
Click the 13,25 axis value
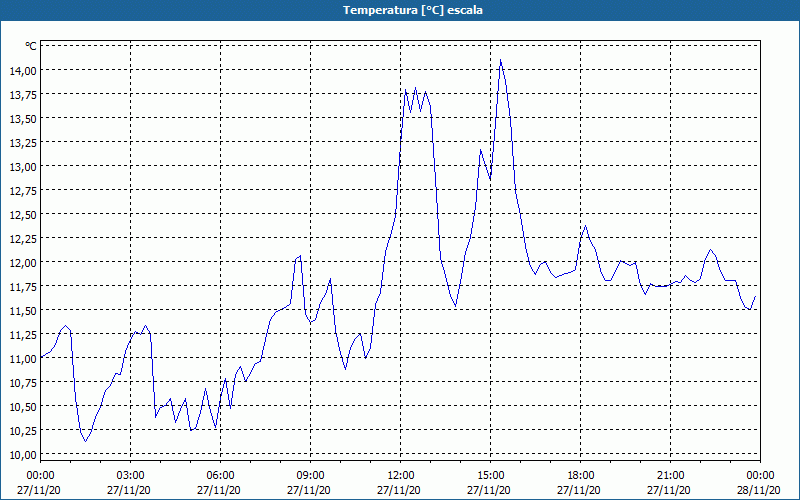pyautogui.click(x=23, y=142)
